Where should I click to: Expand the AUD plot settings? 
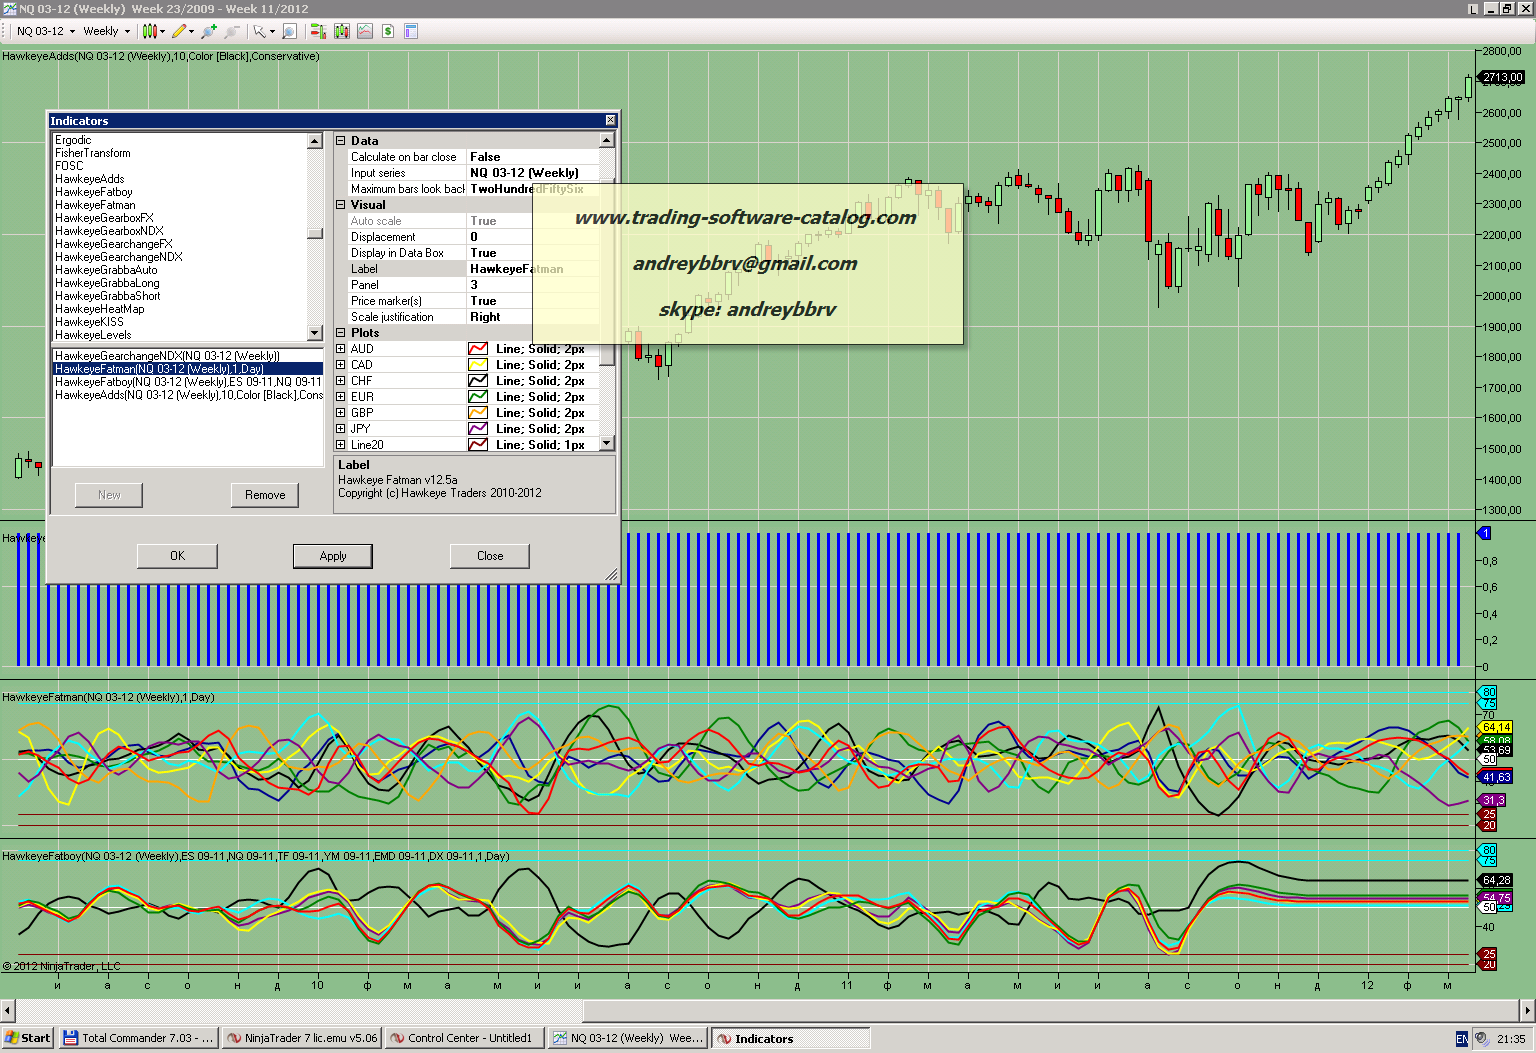pyautogui.click(x=341, y=349)
